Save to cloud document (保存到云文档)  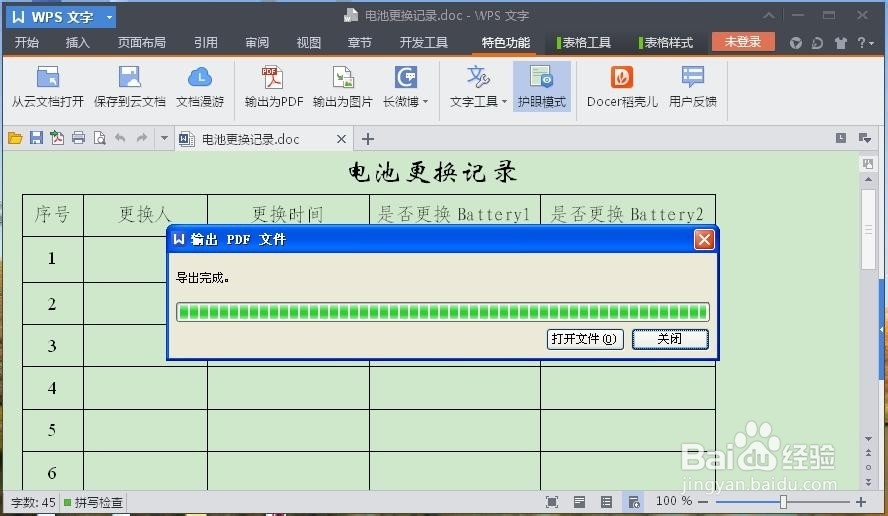(130, 87)
